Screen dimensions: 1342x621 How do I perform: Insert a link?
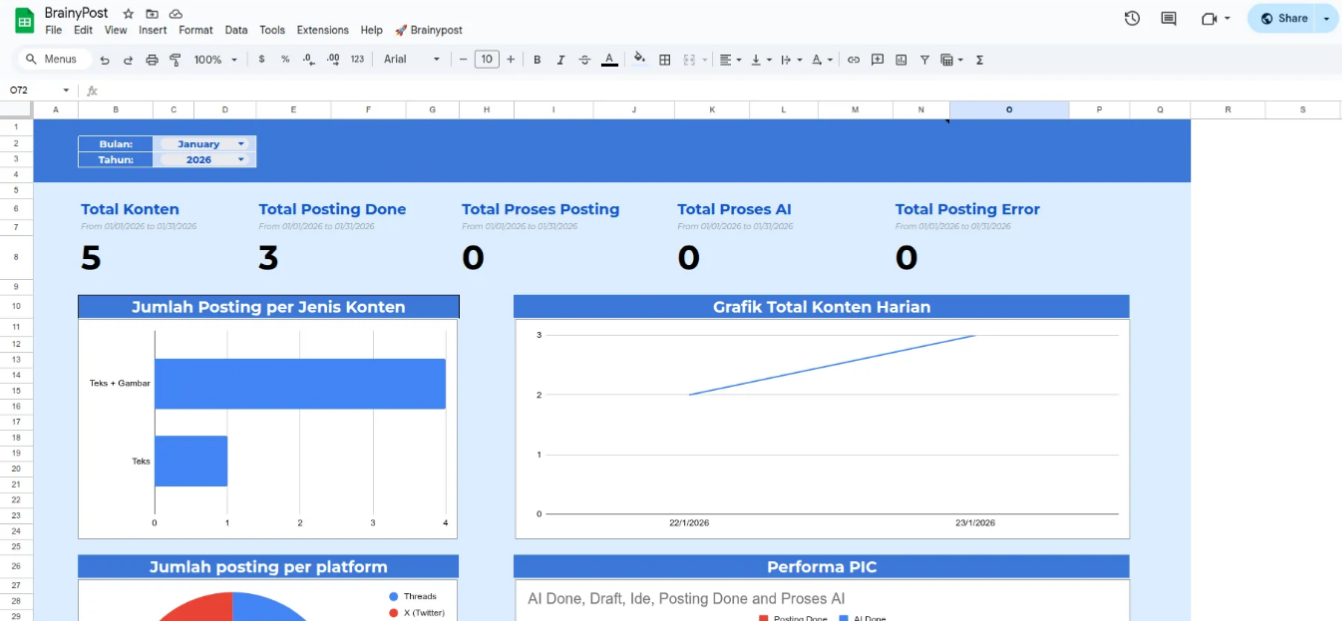tap(853, 60)
